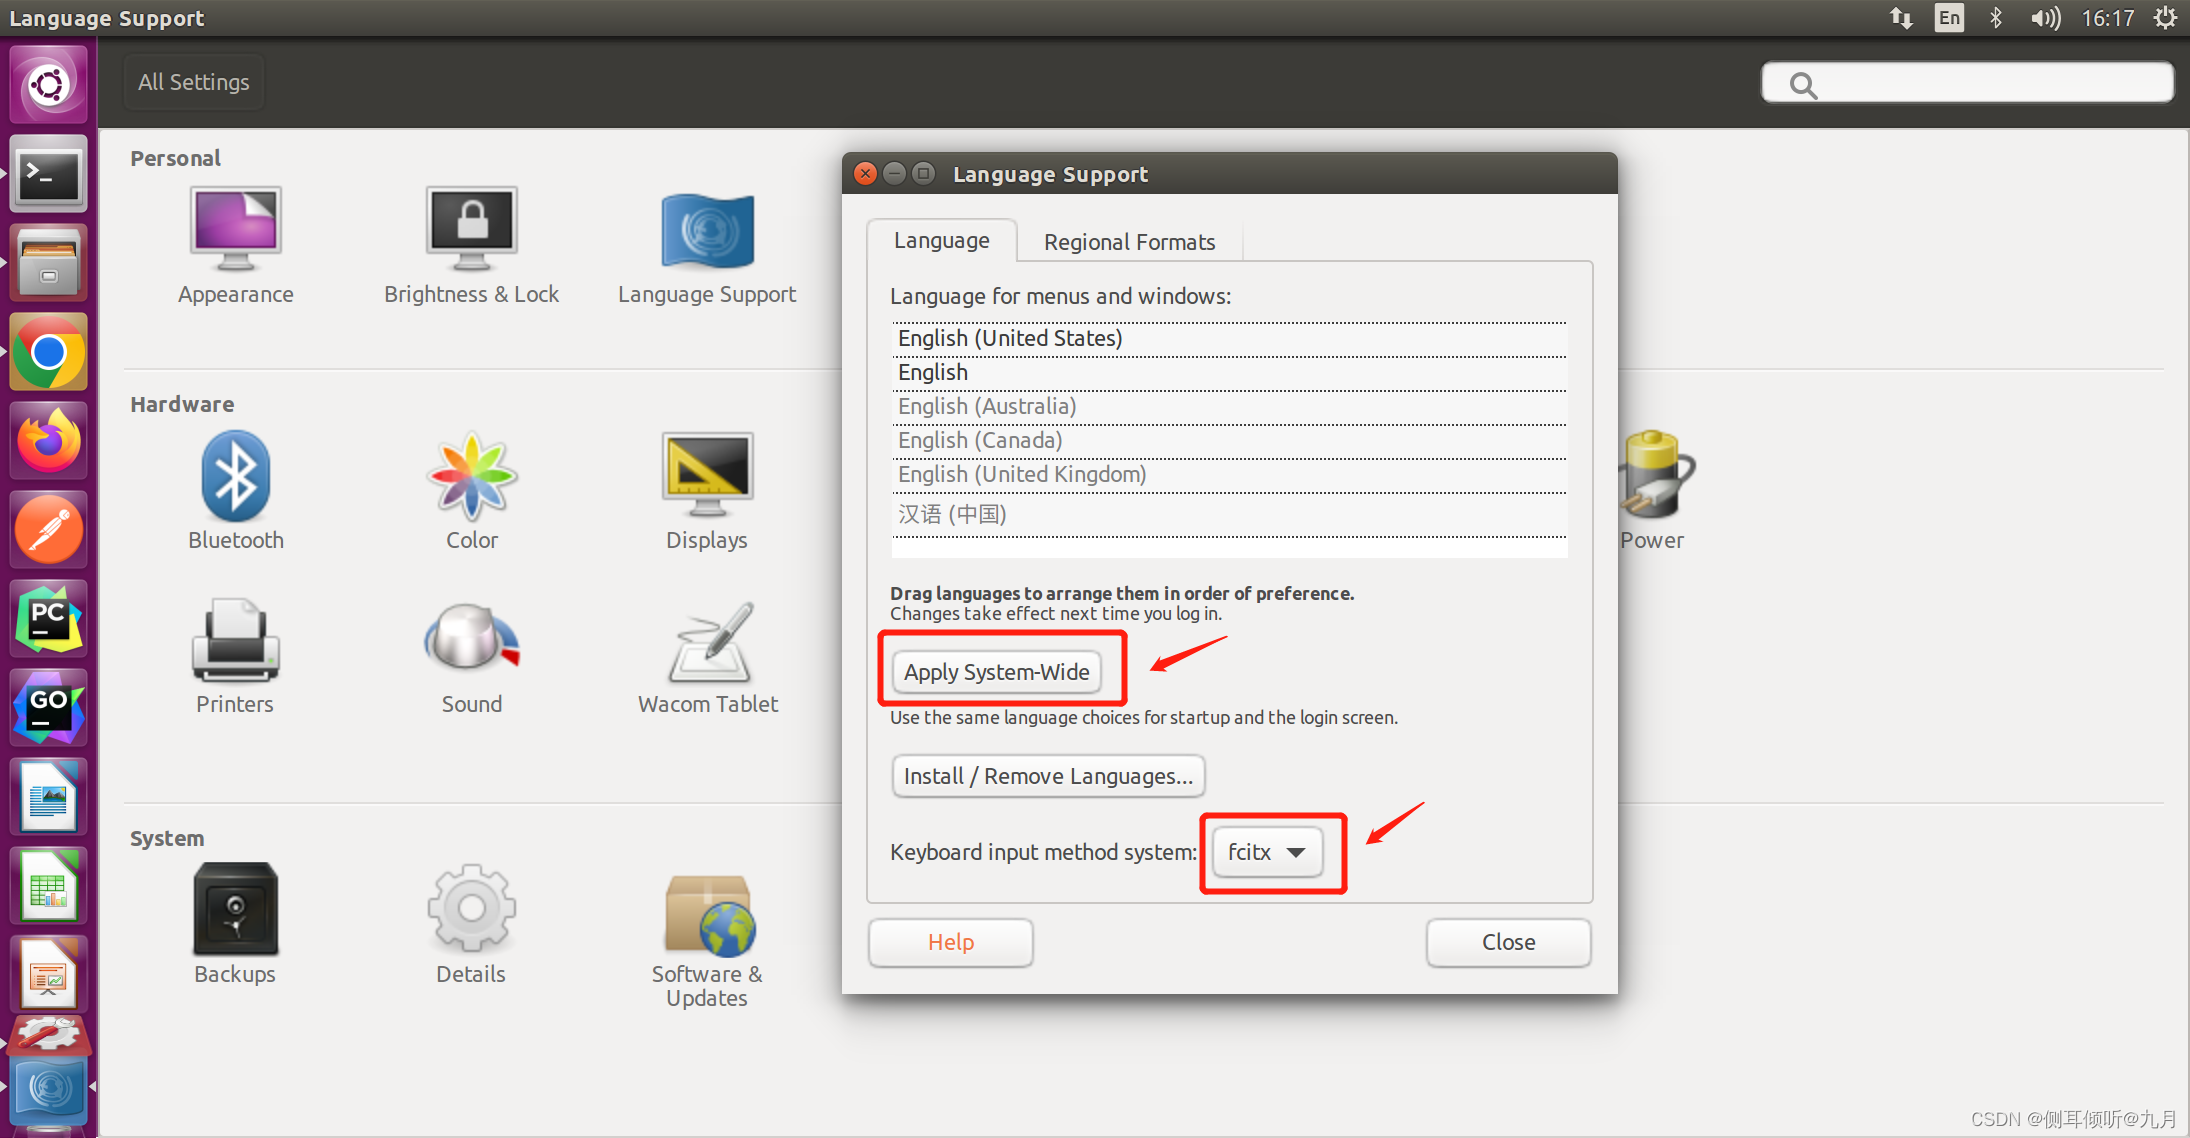The width and height of the screenshot is (2190, 1138).
Task: Switch to Language tab
Action: [x=941, y=240]
